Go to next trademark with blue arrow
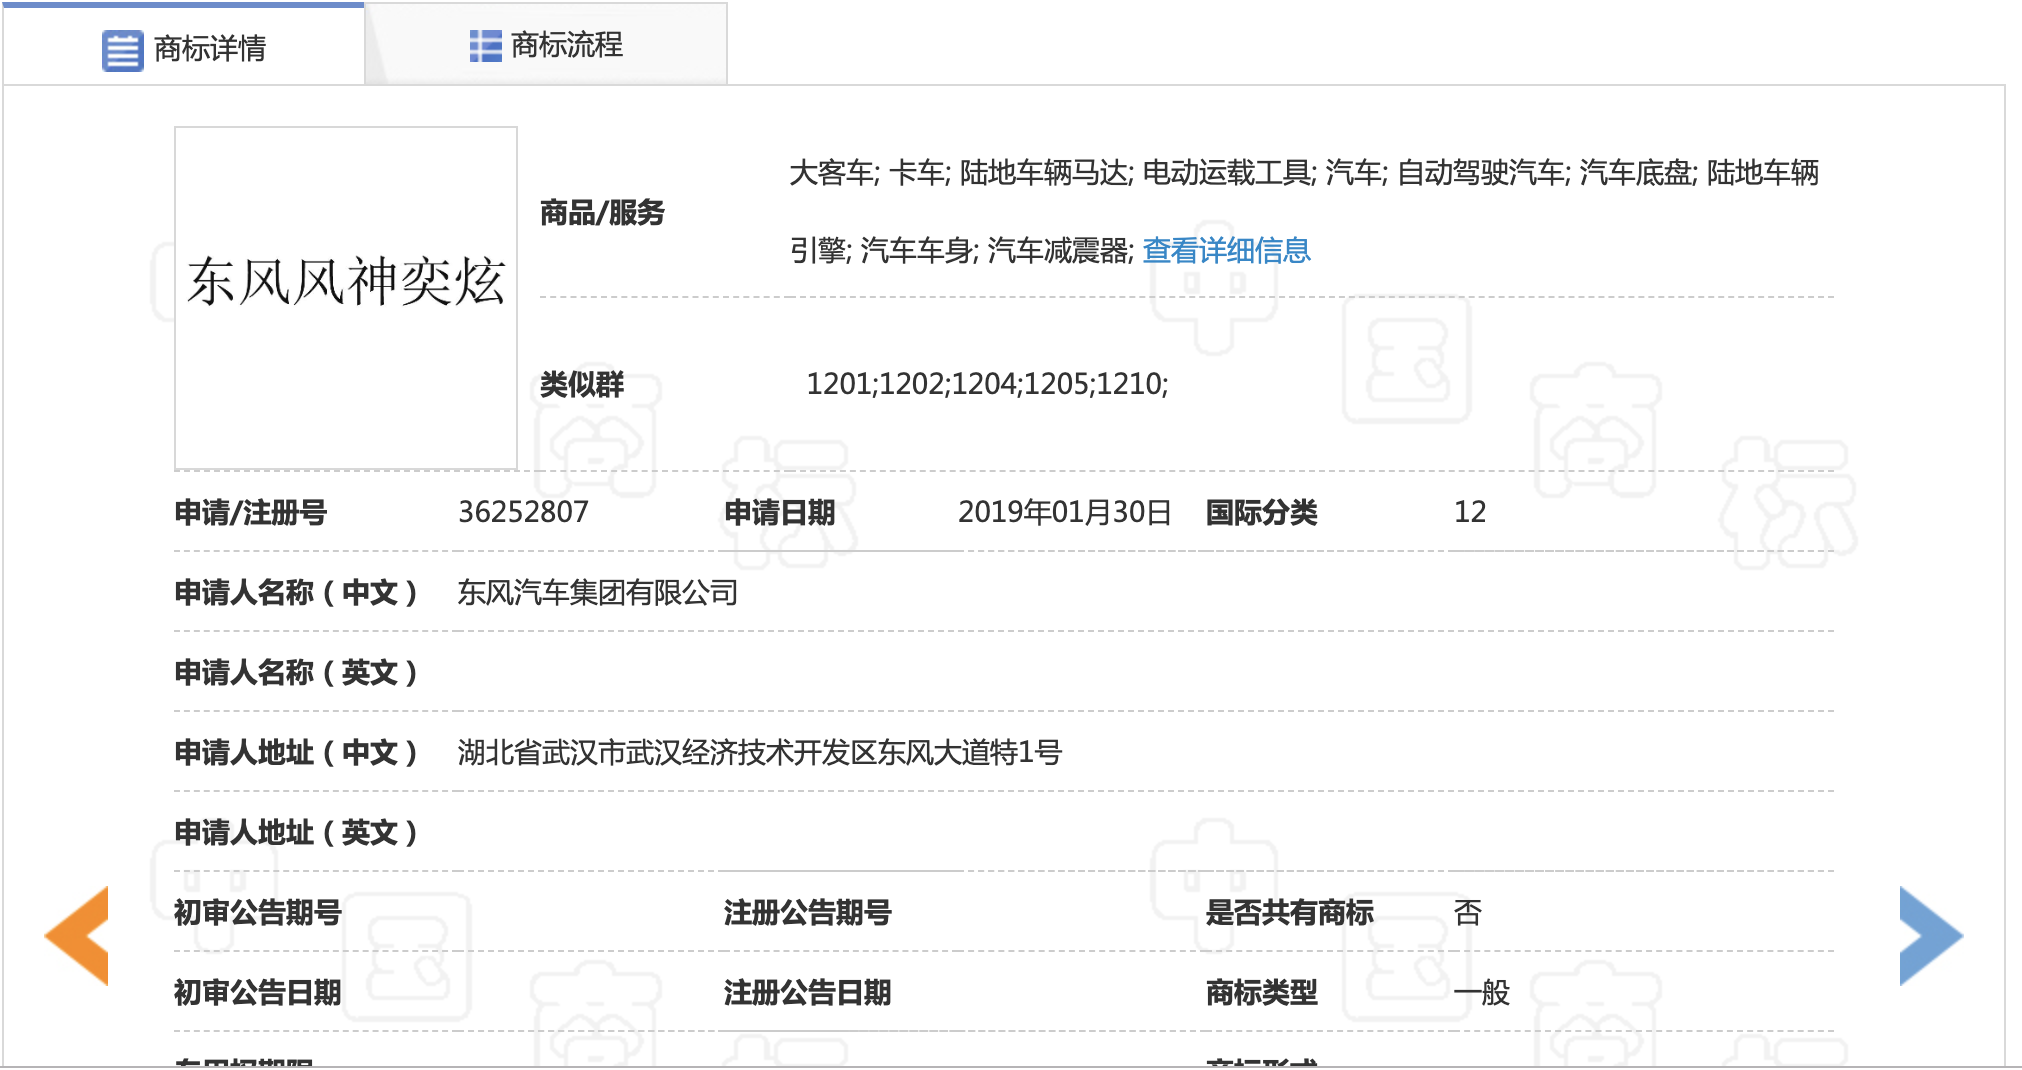Image resolution: width=2022 pixels, height=1070 pixels. tap(1931, 935)
